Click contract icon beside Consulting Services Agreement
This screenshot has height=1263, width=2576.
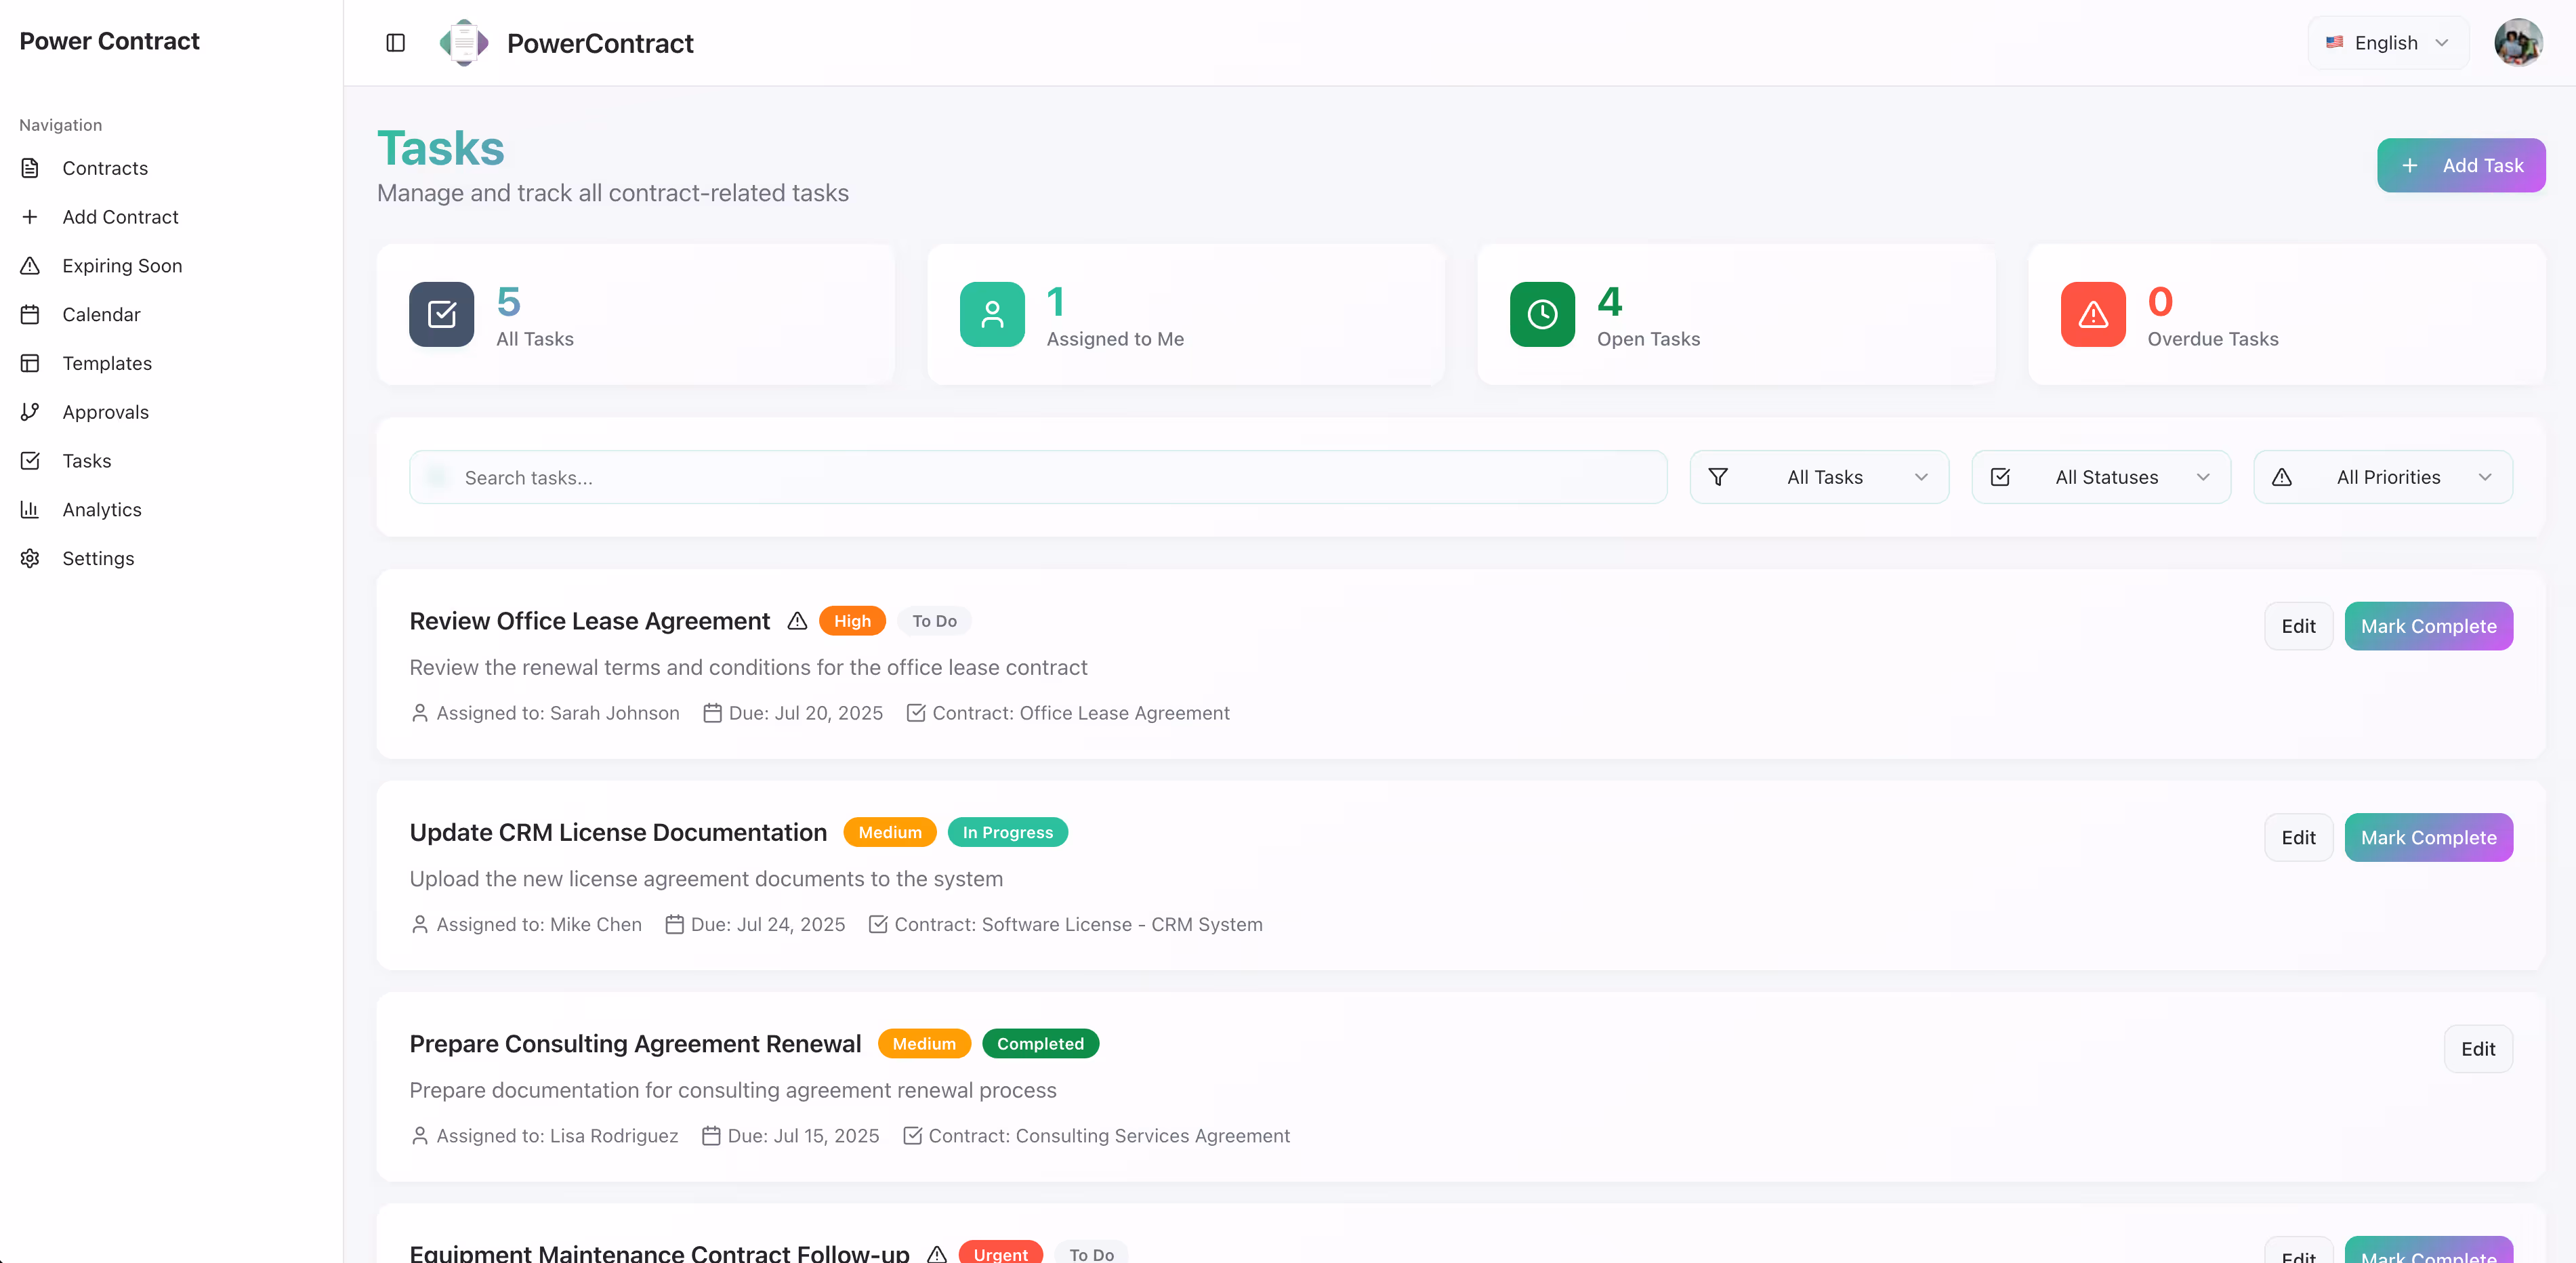click(912, 1136)
